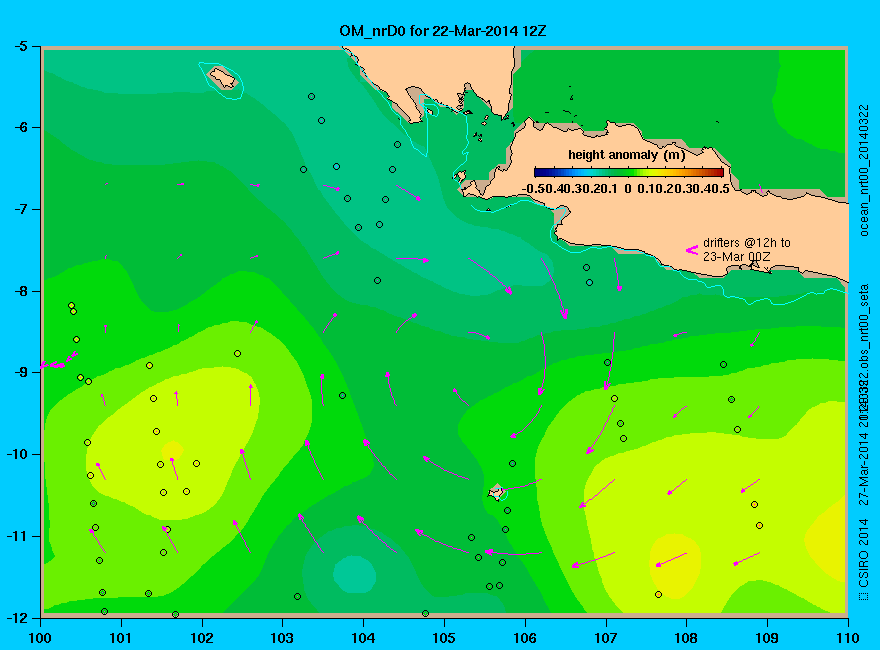
Task: Click the x-axis label '102'
Action: (202, 638)
